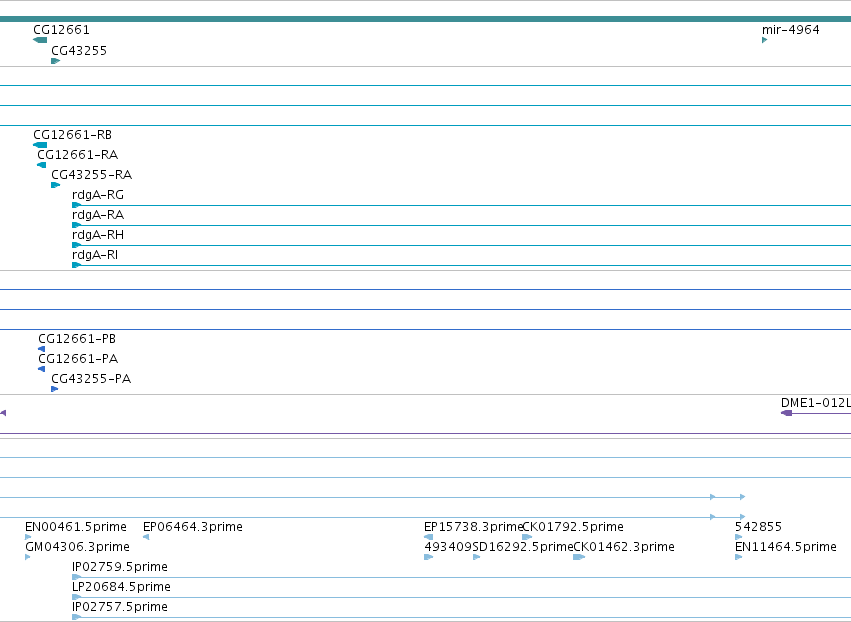Click the mir-4964 small arrow glyph

pyautogui.click(x=765, y=40)
